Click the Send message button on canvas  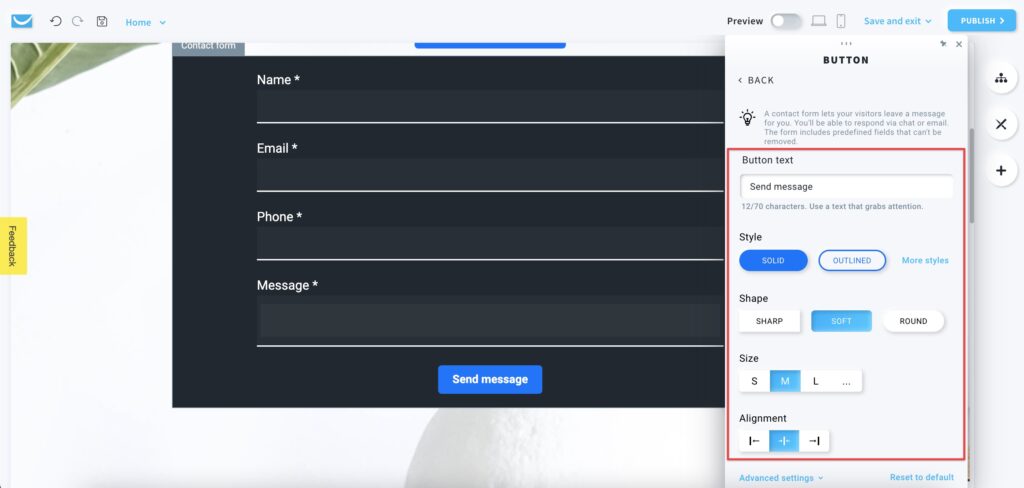[x=490, y=380]
